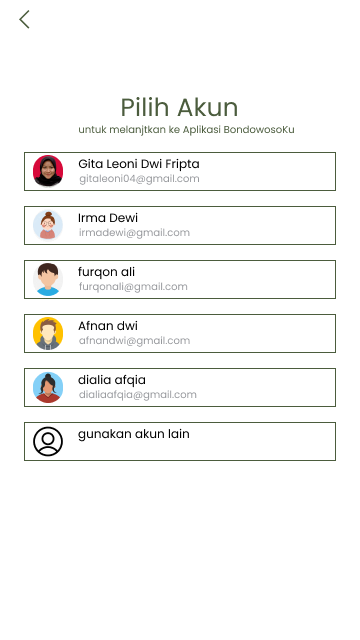Screen dimensions: 360x640
Task: Choose the dialia afqia account
Action: click(x=180, y=387)
